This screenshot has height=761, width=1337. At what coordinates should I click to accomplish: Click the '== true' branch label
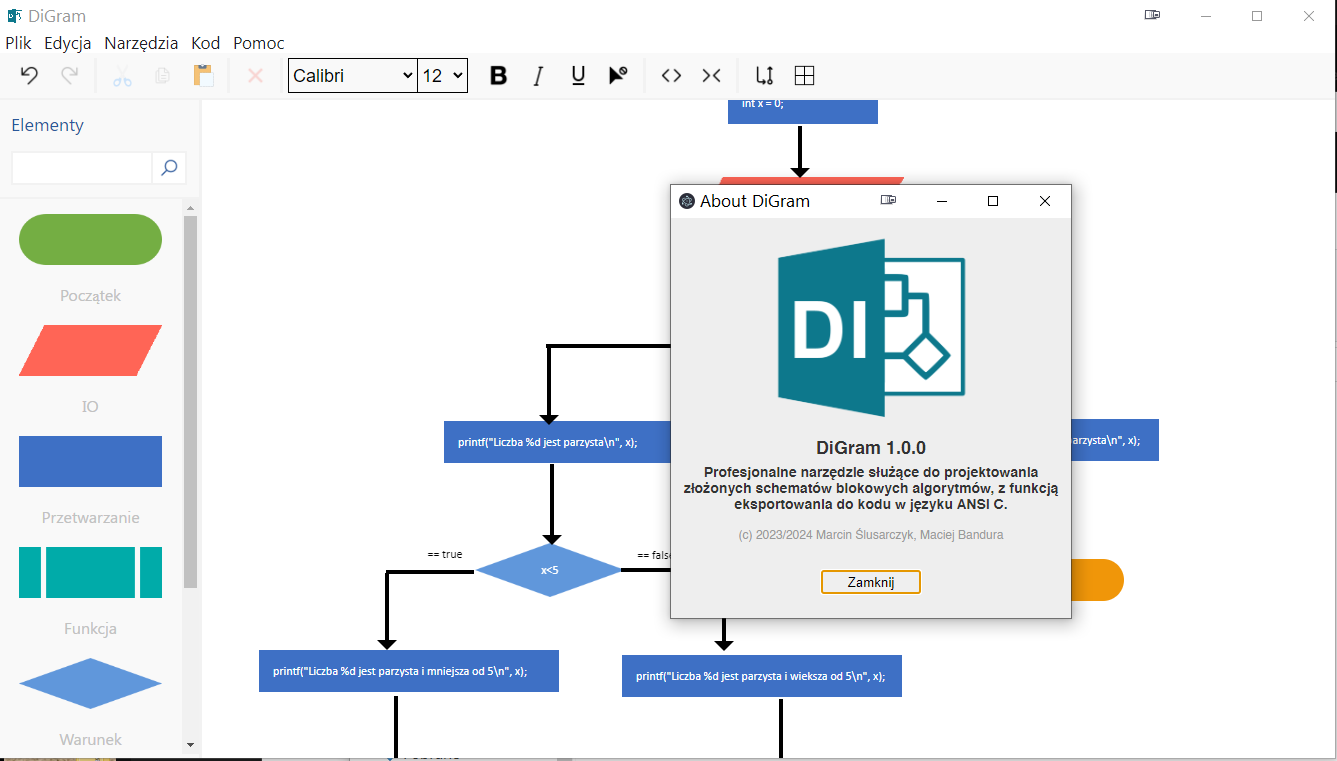(445, 554)
